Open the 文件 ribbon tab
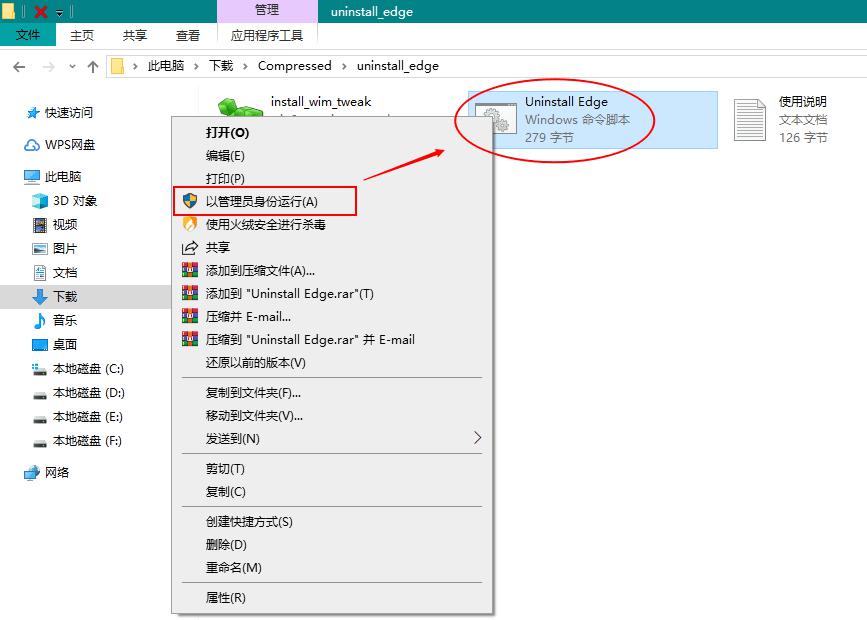867x620 pixels. pos(28,35)
